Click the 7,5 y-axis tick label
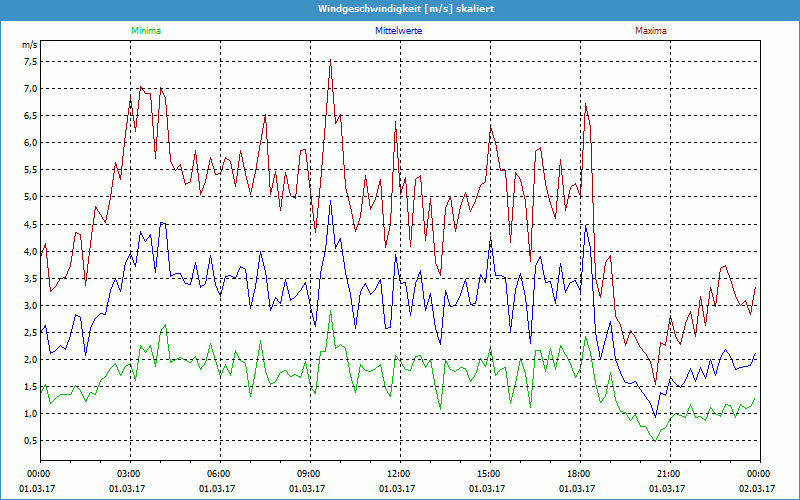Screen dimensions: 800x500 pos(31,62)
